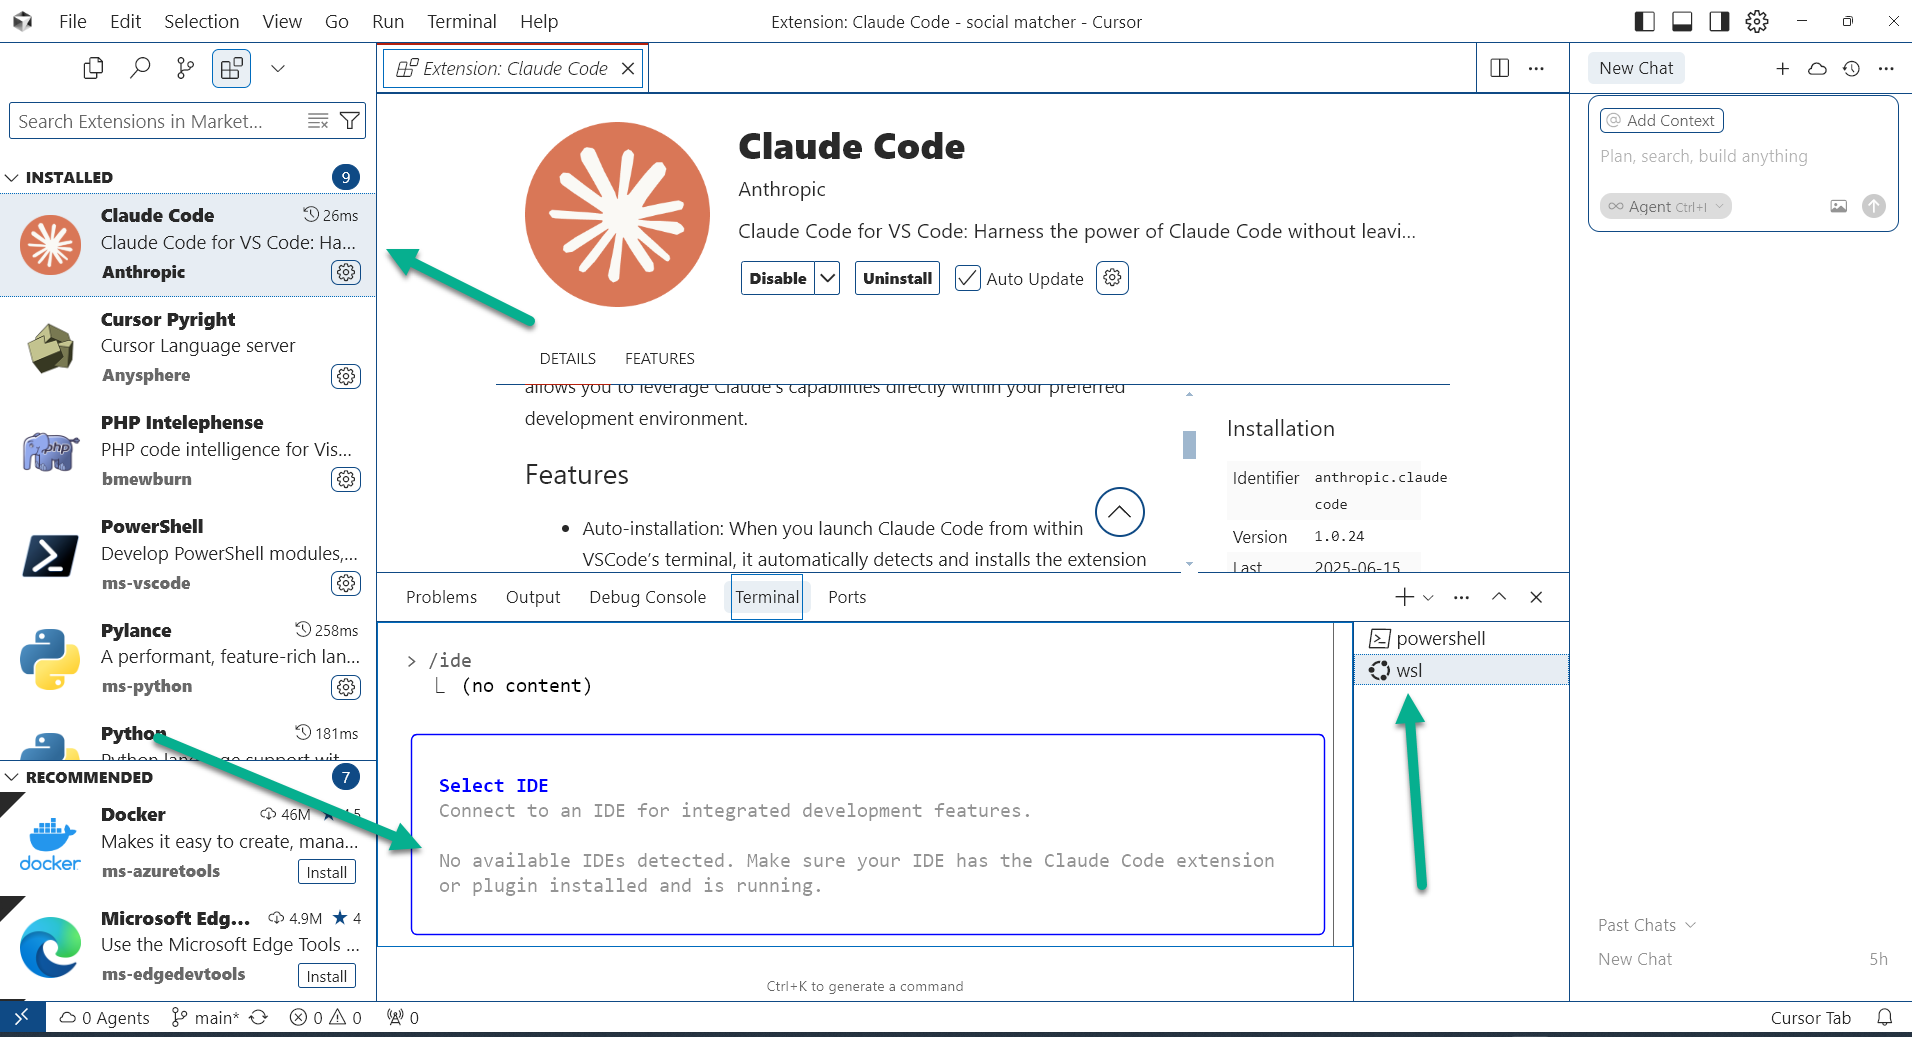Switch to the FEATURES tab
Image resolution: width=1912 pixels, height=1037 pixels.
660,358
